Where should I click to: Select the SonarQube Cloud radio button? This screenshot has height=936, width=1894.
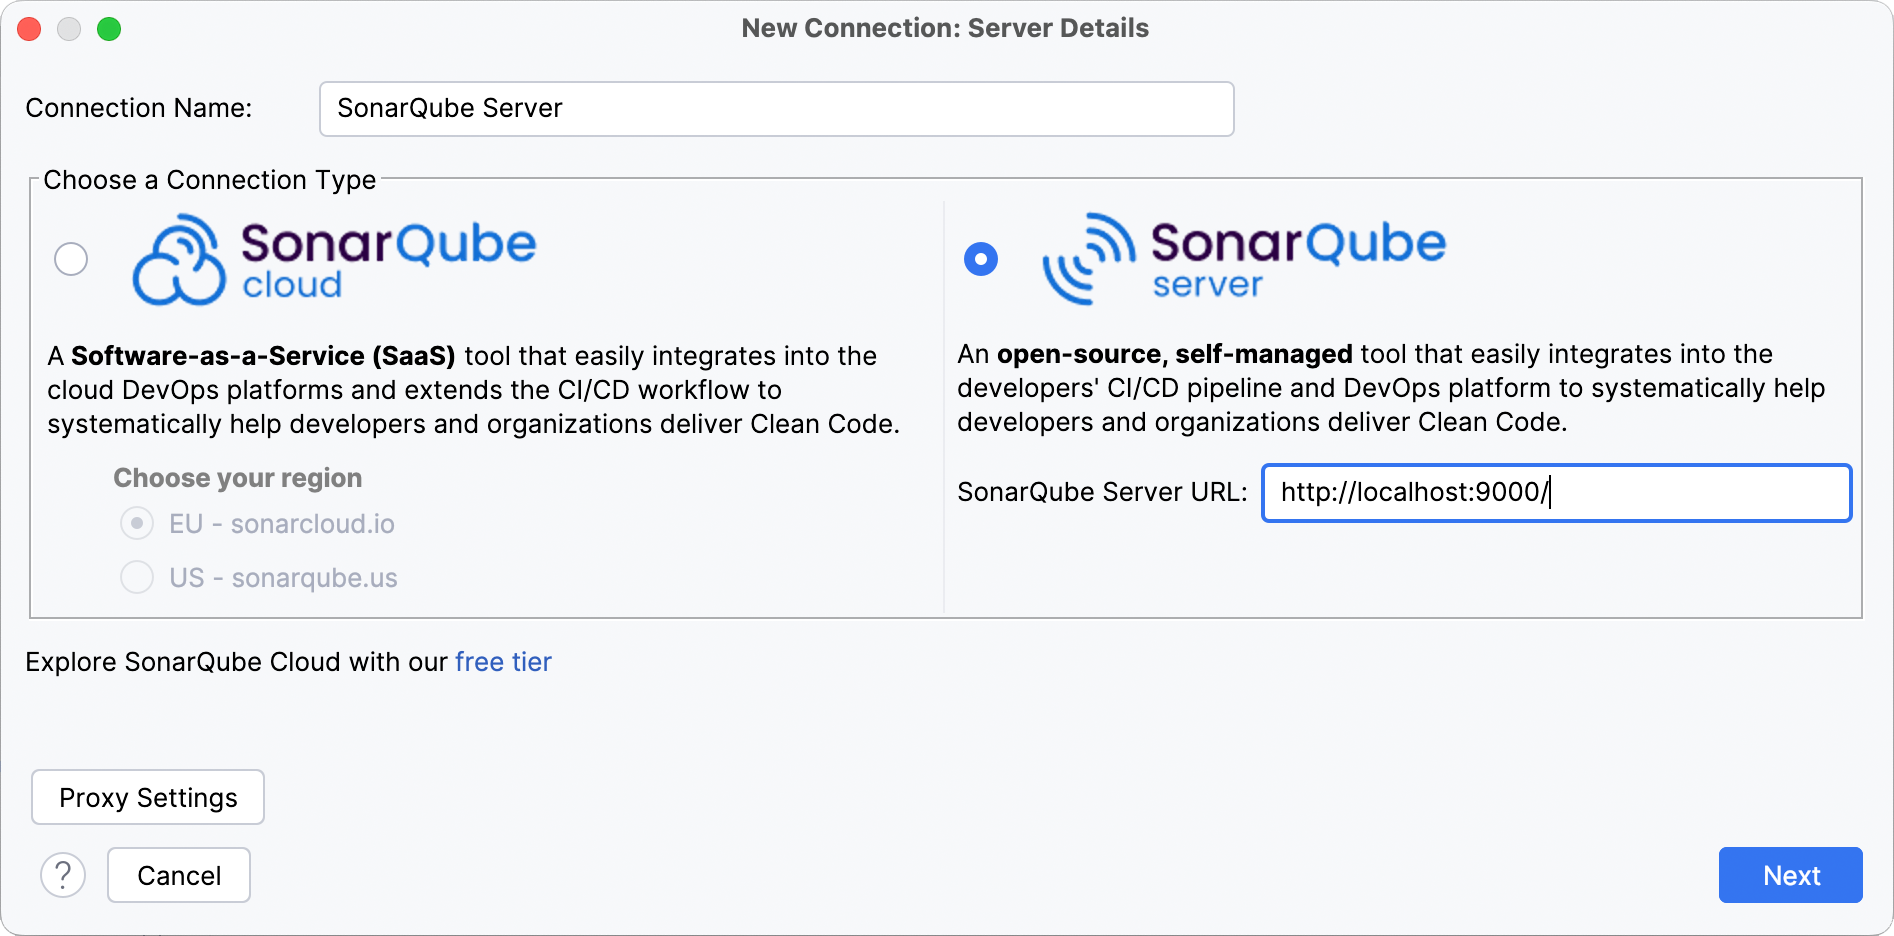point(71,259)
